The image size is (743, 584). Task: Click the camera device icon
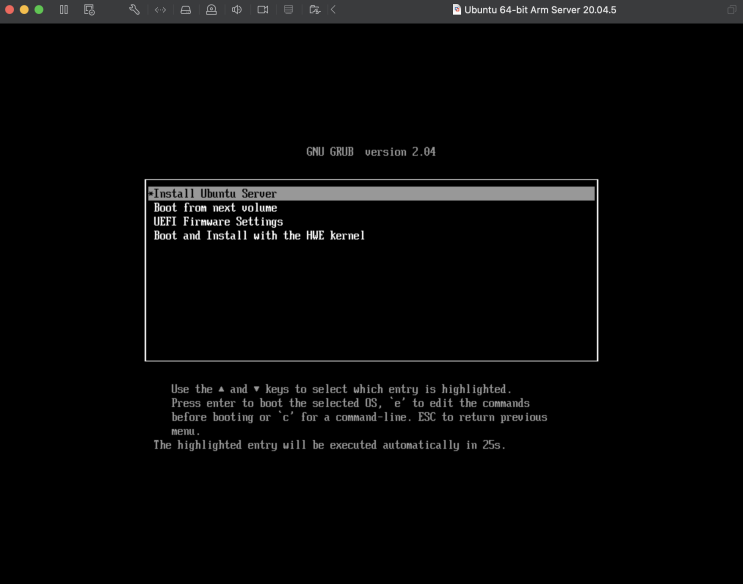tap(263, 9)
